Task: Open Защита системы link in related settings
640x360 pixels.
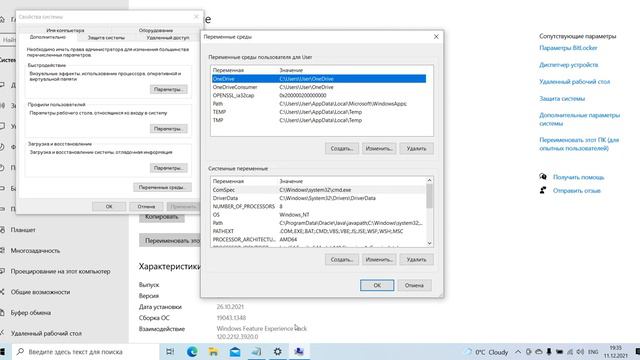Action: click(x=562, y=98)
